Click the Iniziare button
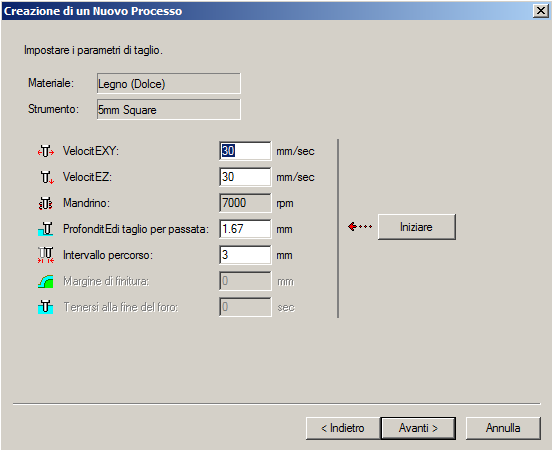The image size is (552, 450). point(417,227)
